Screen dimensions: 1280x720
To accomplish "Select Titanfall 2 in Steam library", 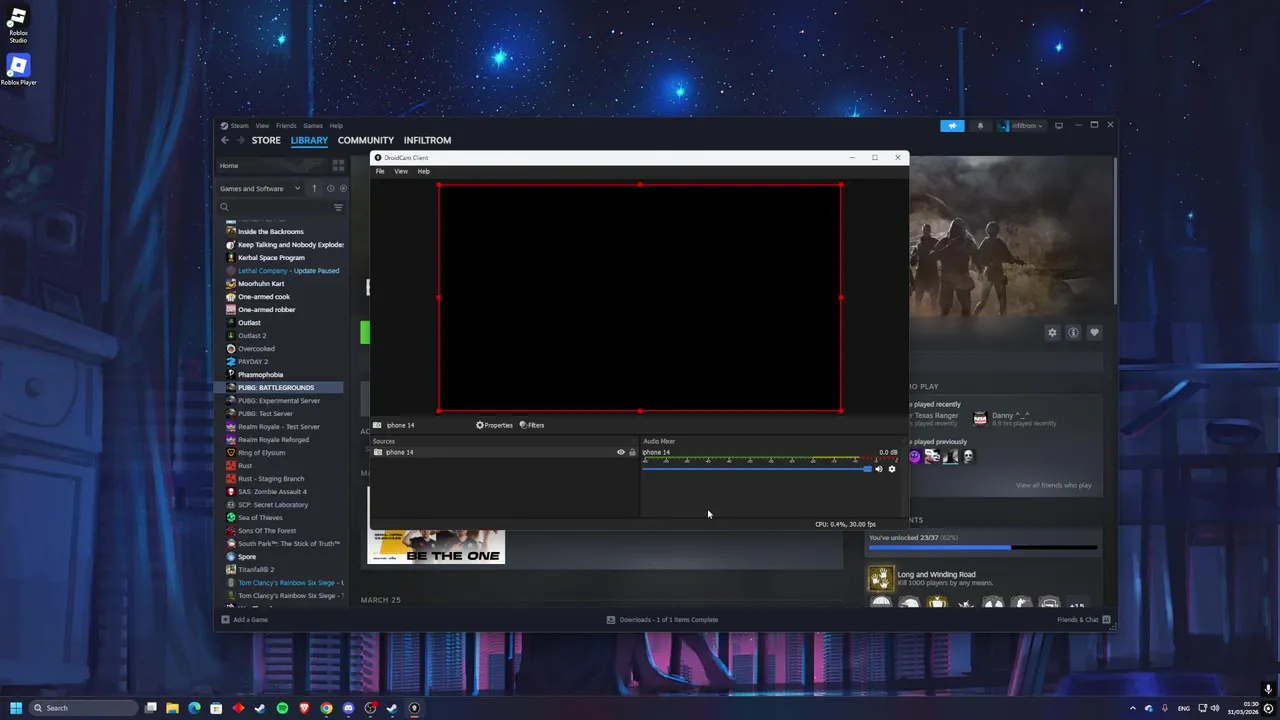I will (256, 569).
